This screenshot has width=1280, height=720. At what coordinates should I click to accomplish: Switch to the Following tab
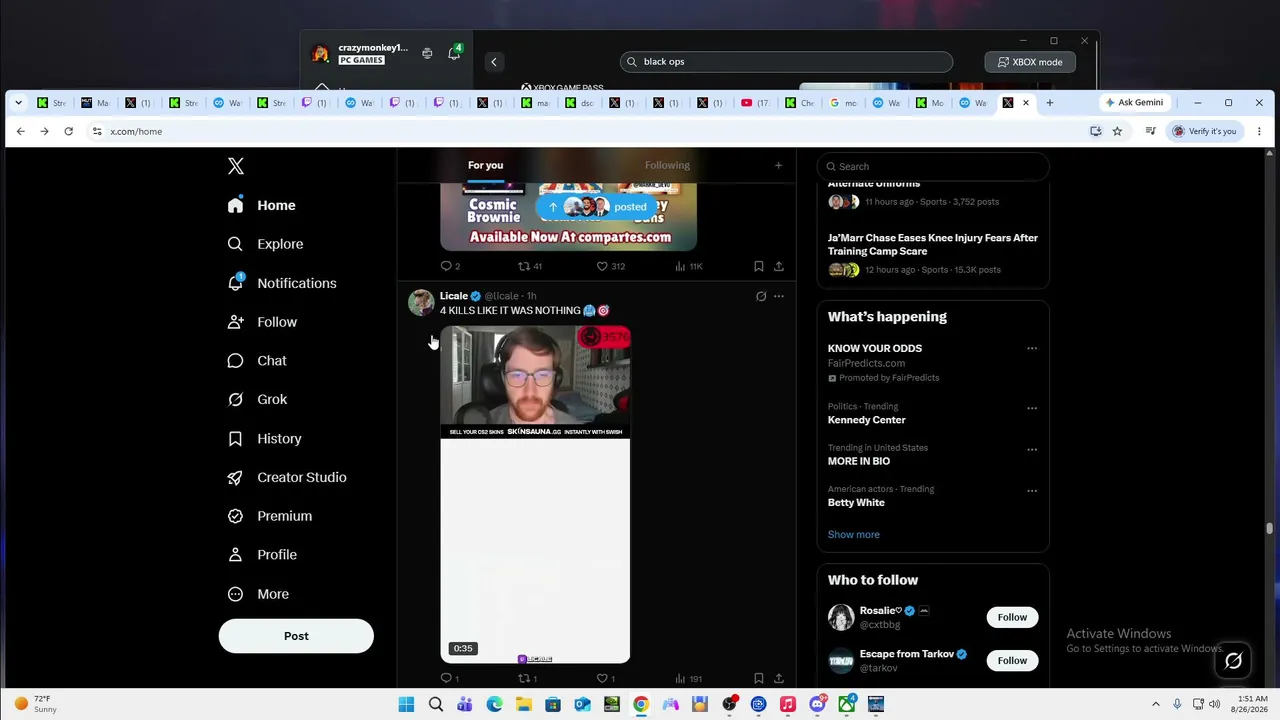(x=667, y=165)
